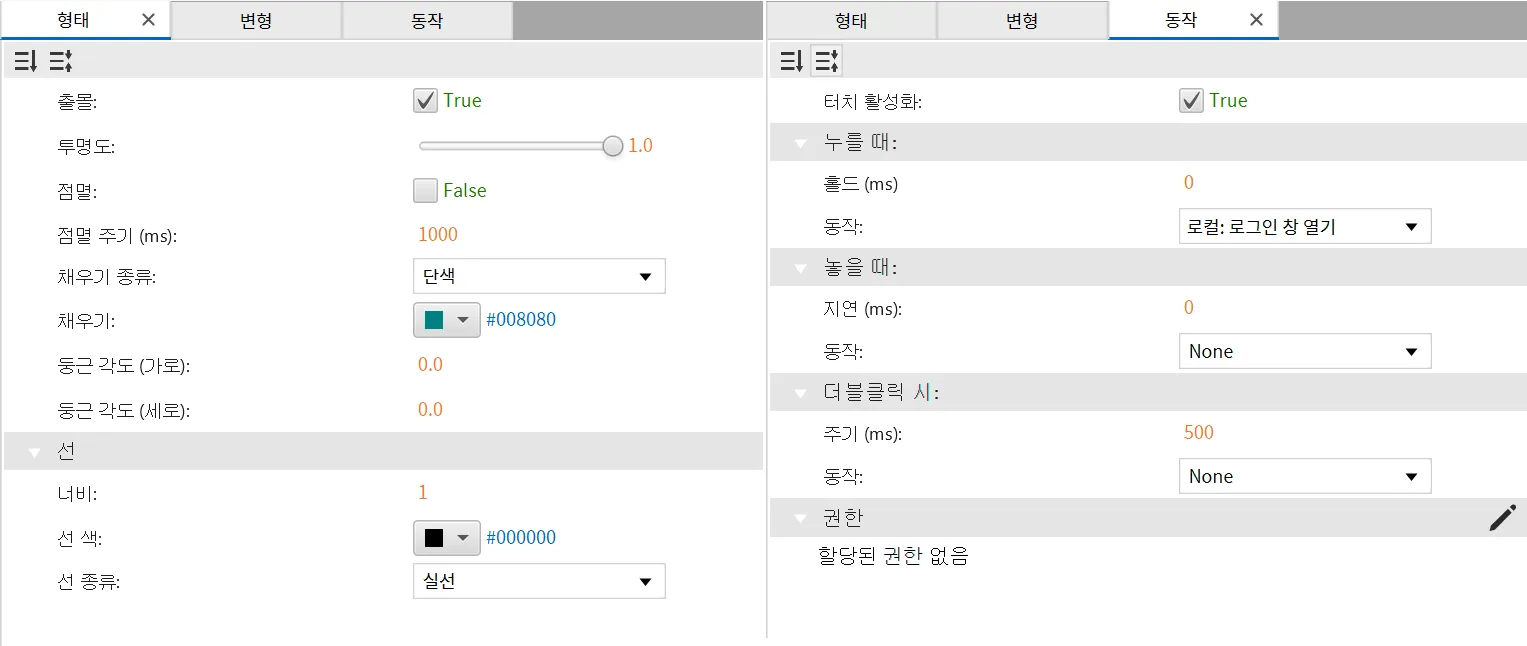The height and width of the screenshot is (646, 1527).
Task: Click the pencil edit icon for 권한
Action: pos(1502,517)
